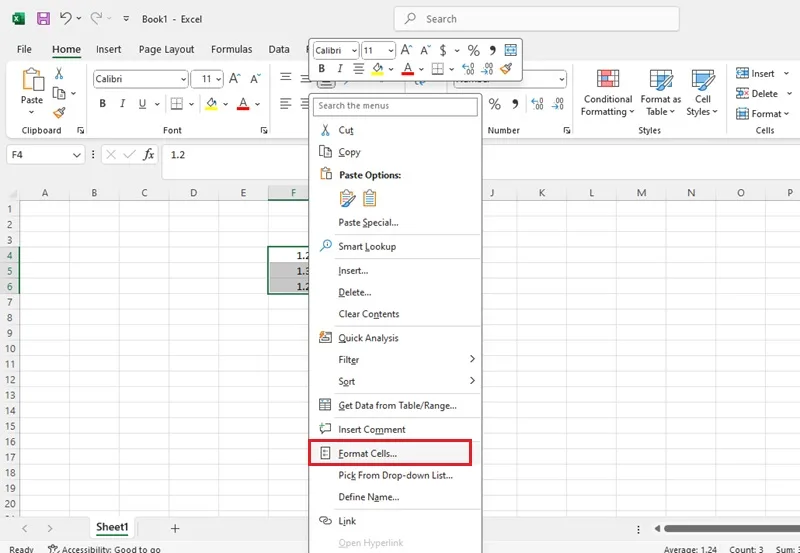
Task: Toggle Bold in the floating mini toolbar
Action: coord(321,68)
